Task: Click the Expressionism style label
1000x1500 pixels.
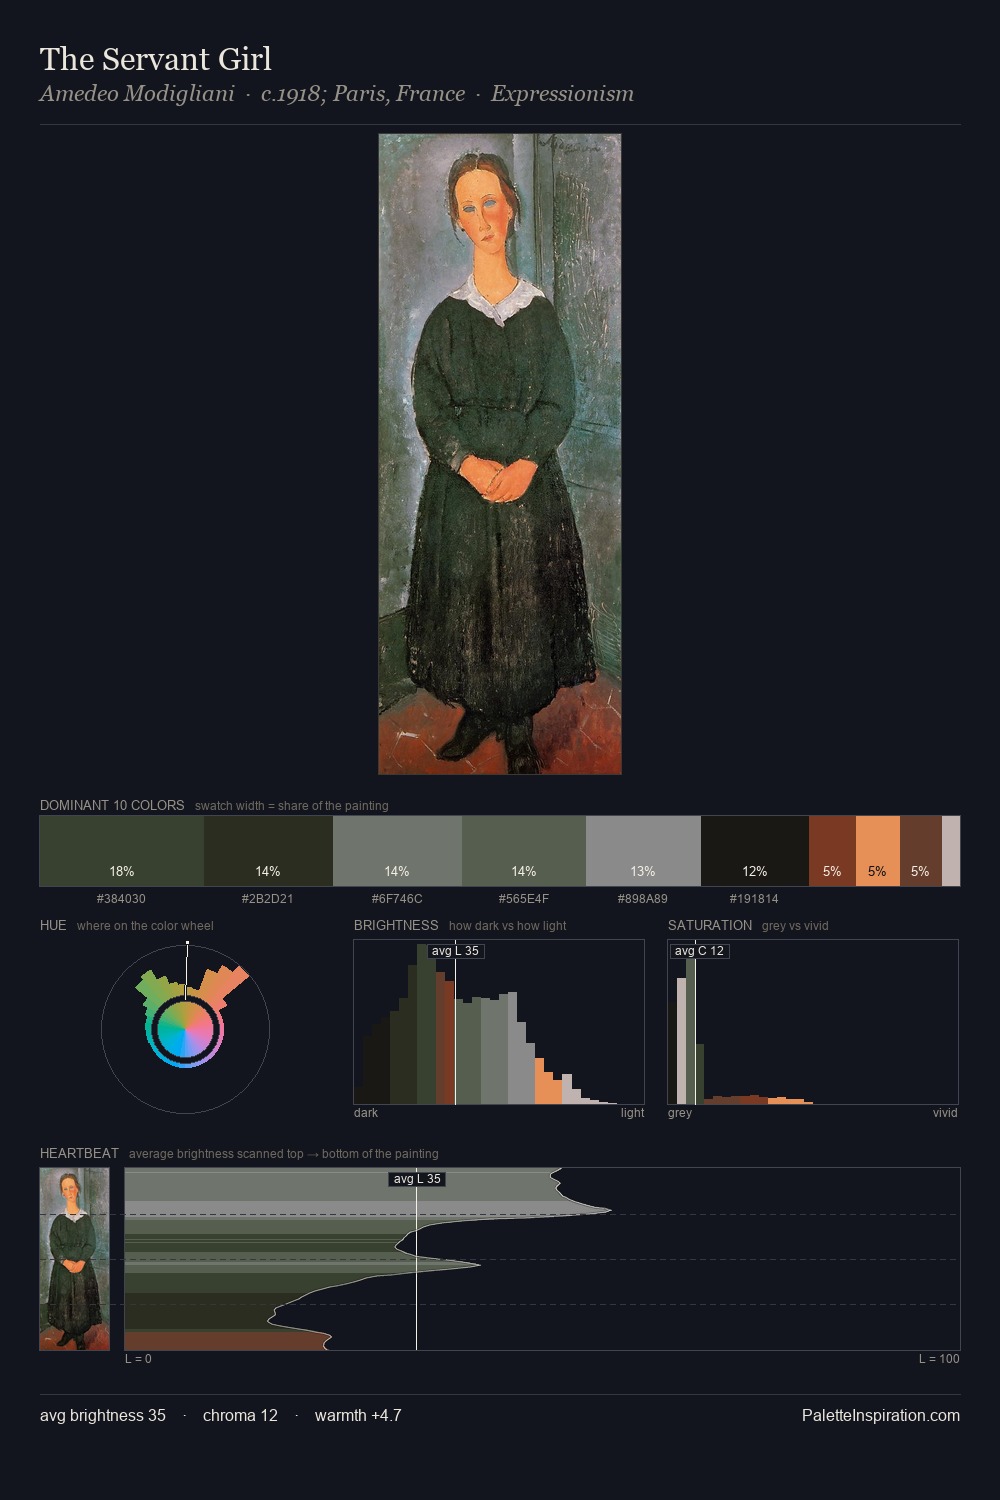Action: coord(562,94)
